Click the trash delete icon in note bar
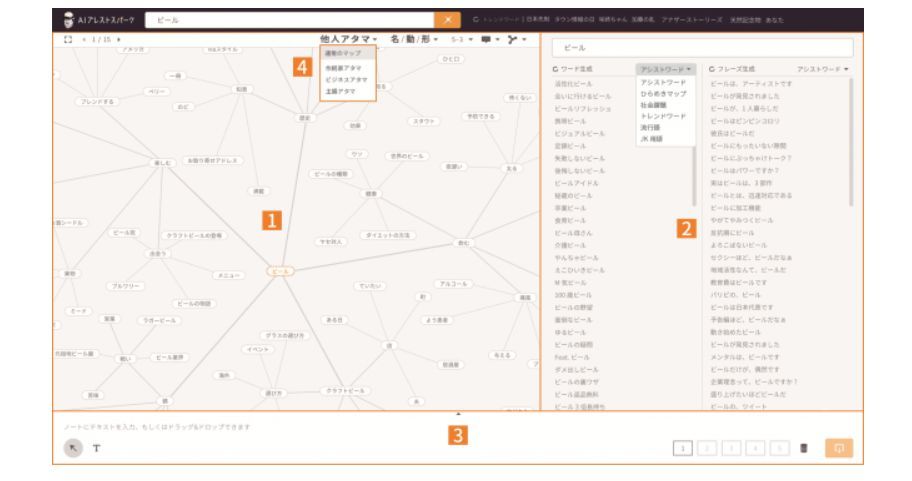912x481 pixels. [804, 448]
